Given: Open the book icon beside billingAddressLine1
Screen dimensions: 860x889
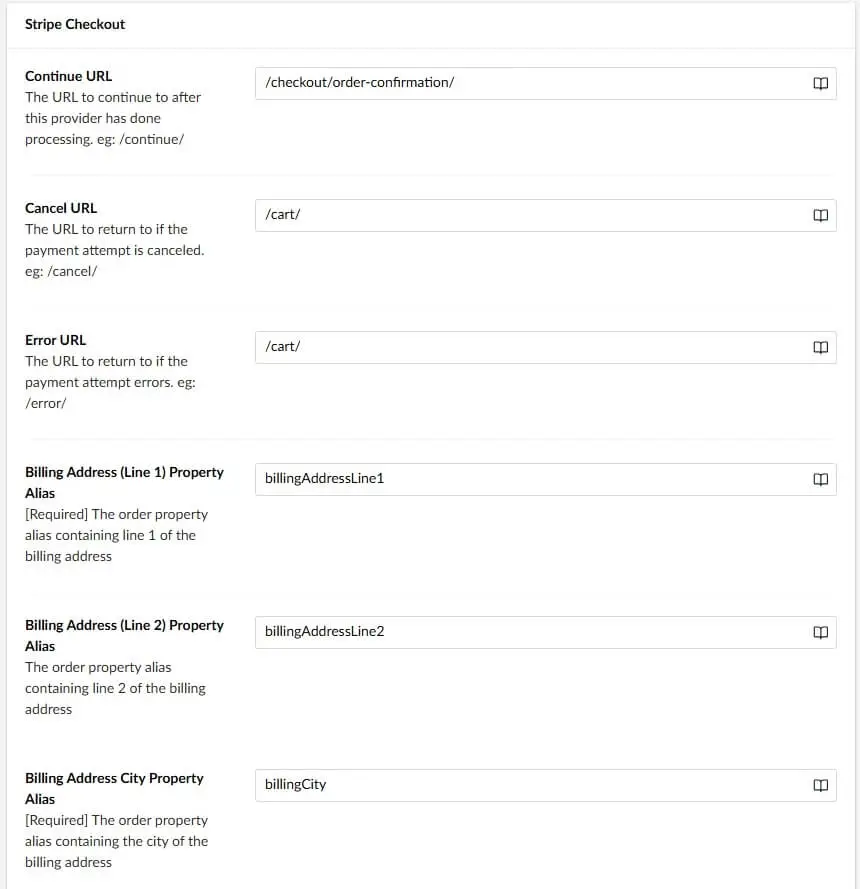Looking at the screenshot, I should point(820,480).
